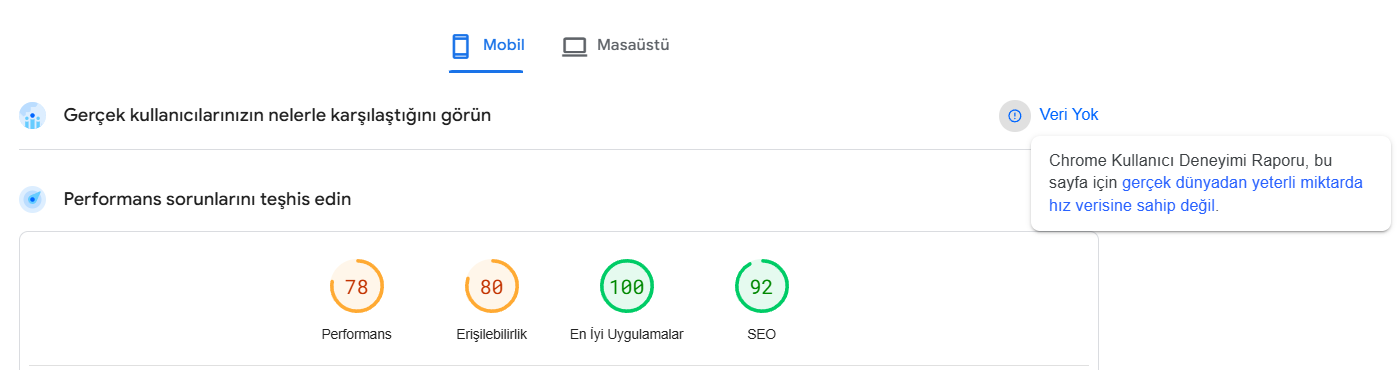Click the En İyi Uygulamalar label
Viewport: 1400px width, 370px height.
(x=627, y=335)
